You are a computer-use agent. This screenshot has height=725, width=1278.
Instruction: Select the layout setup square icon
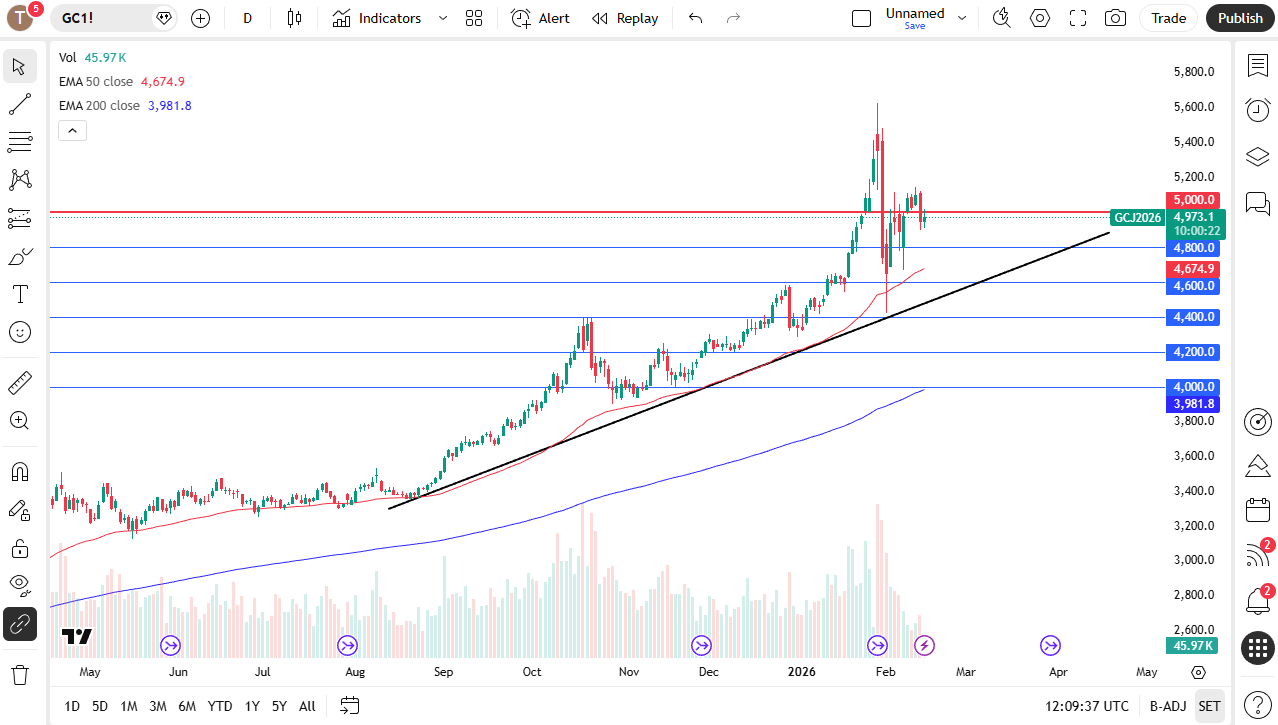tap(861, 18)
